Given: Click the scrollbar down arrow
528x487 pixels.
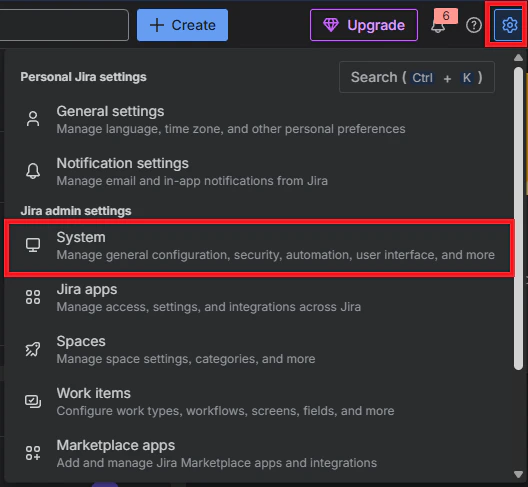Looking at the screenshot, I should click(518, 474).
